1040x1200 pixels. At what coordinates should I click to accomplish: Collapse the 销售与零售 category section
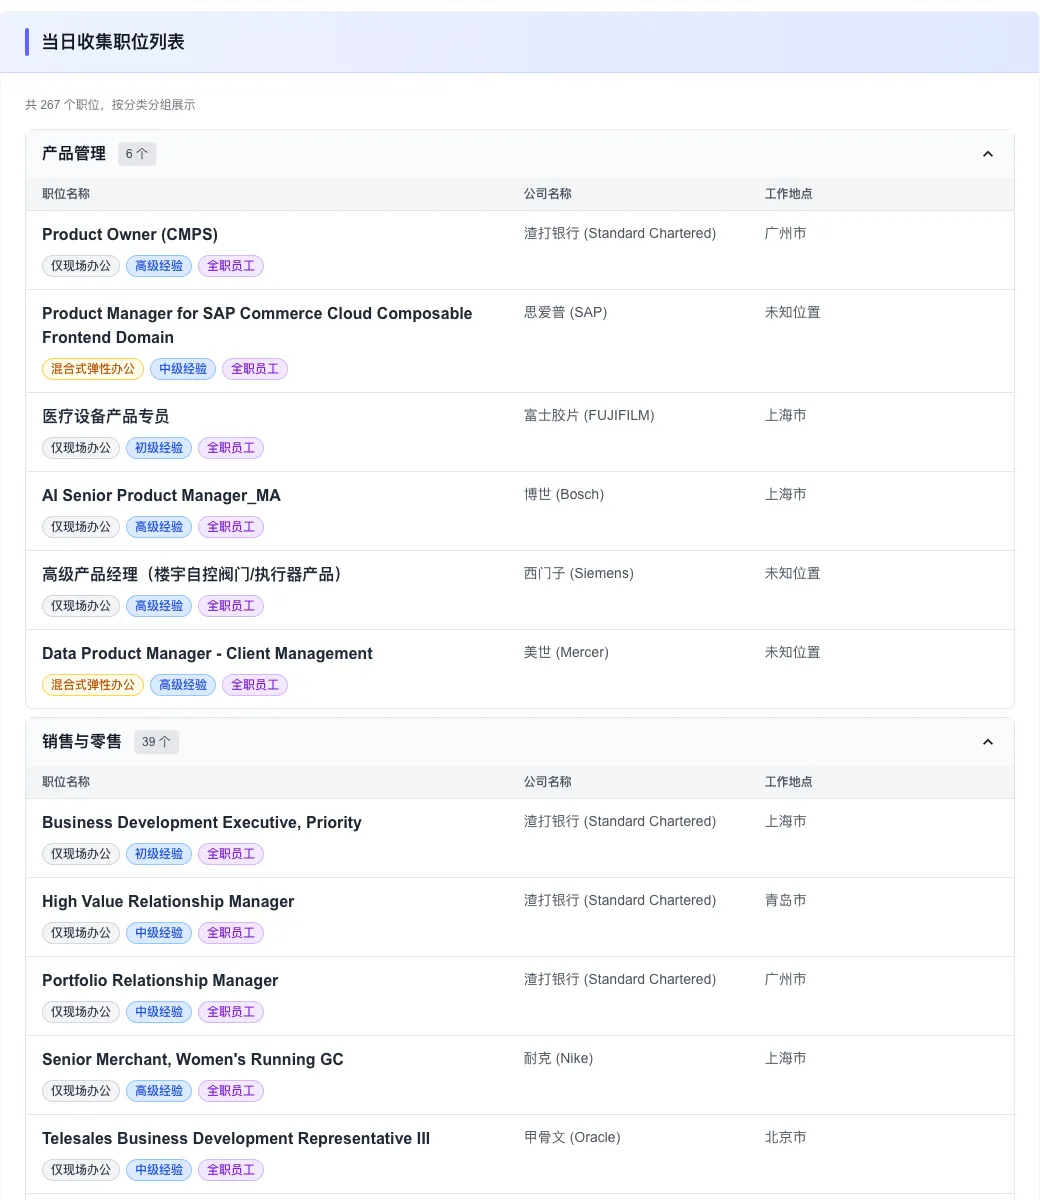point(987,742)
